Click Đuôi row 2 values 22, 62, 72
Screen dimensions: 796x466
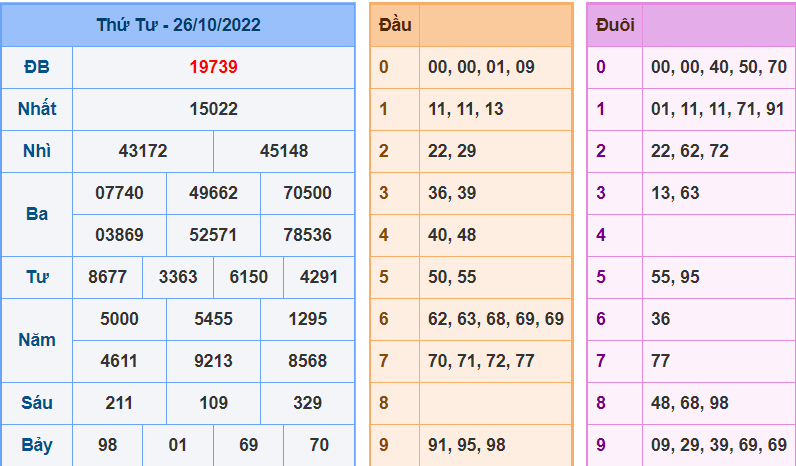(x=690, y=151)
